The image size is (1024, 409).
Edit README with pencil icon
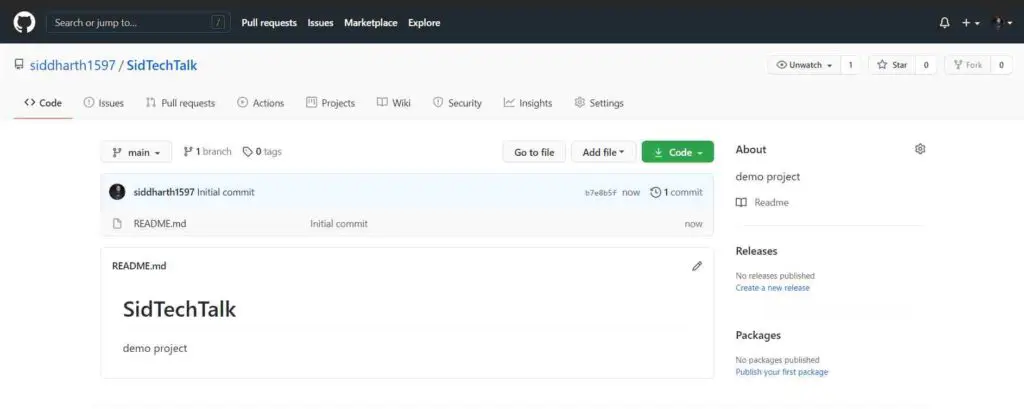(697, 266)
